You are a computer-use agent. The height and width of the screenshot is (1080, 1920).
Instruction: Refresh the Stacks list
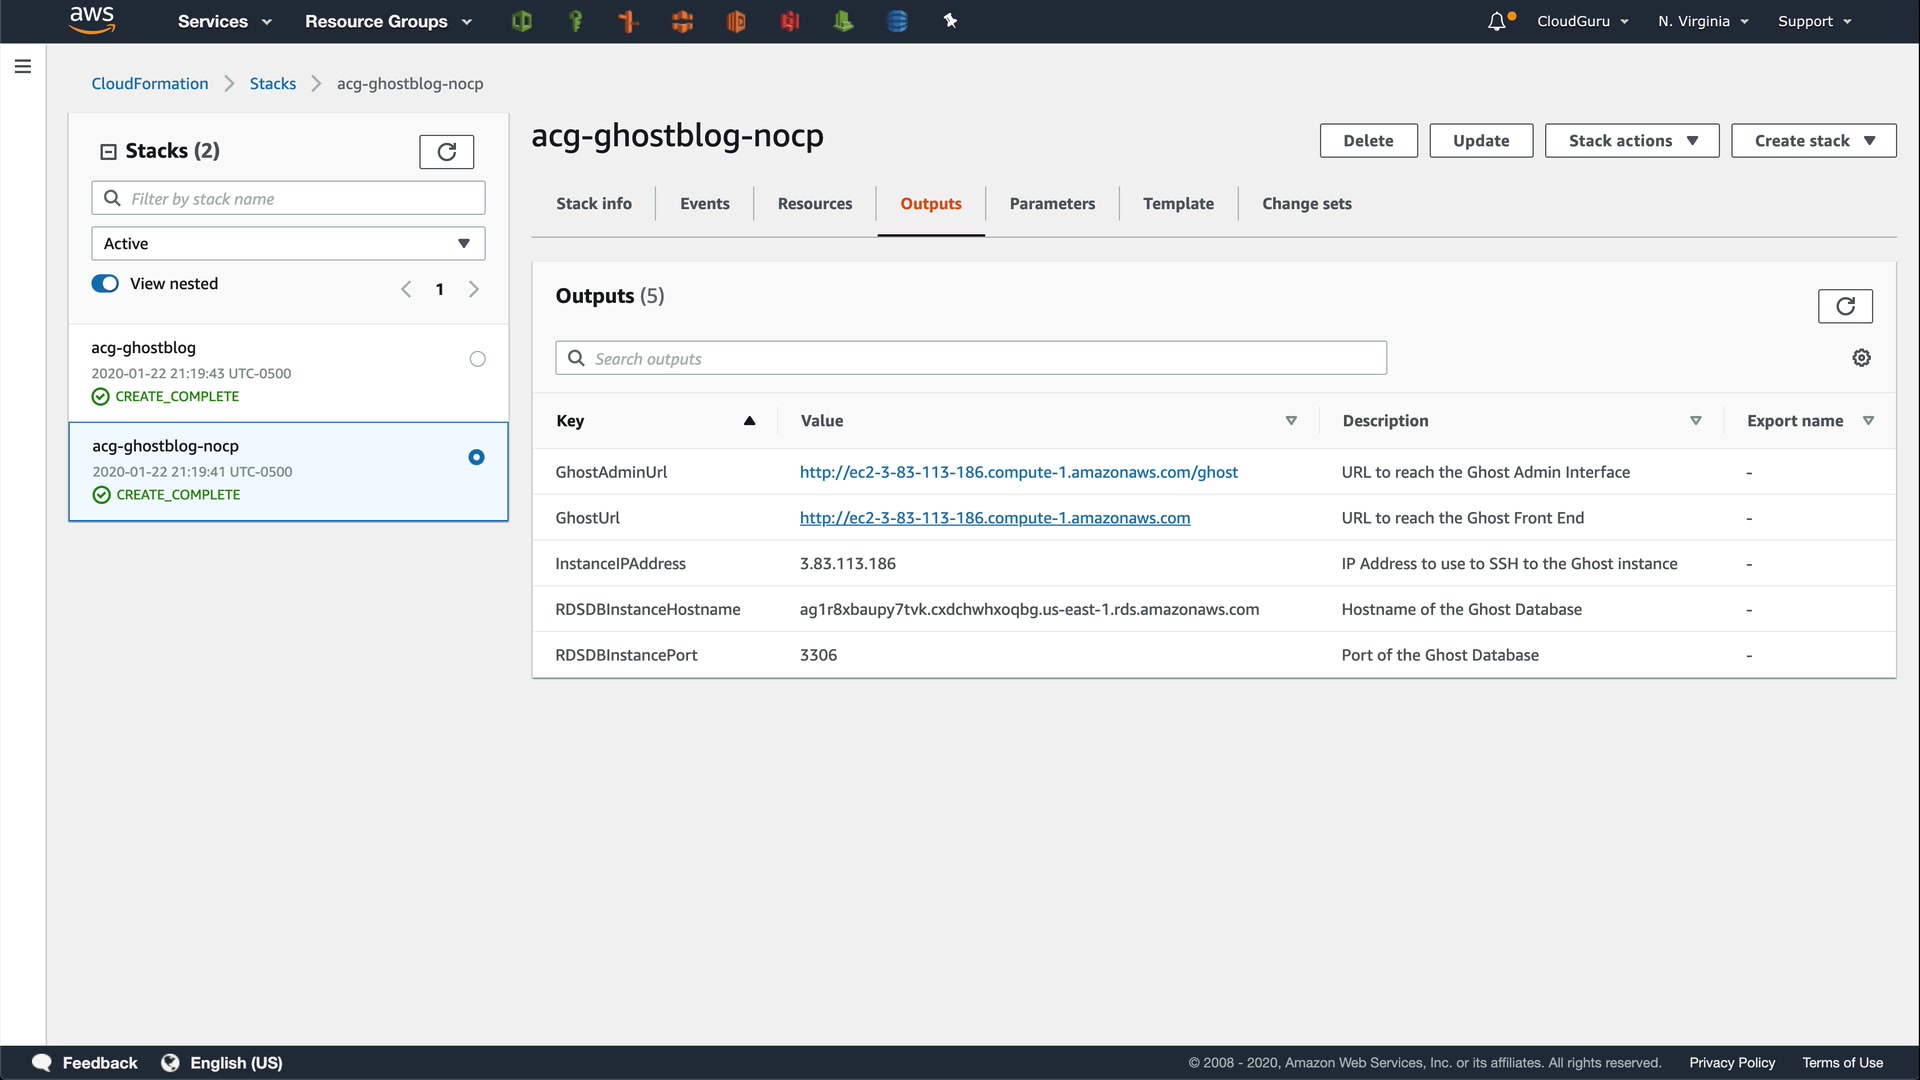click(x=446, y=151)
